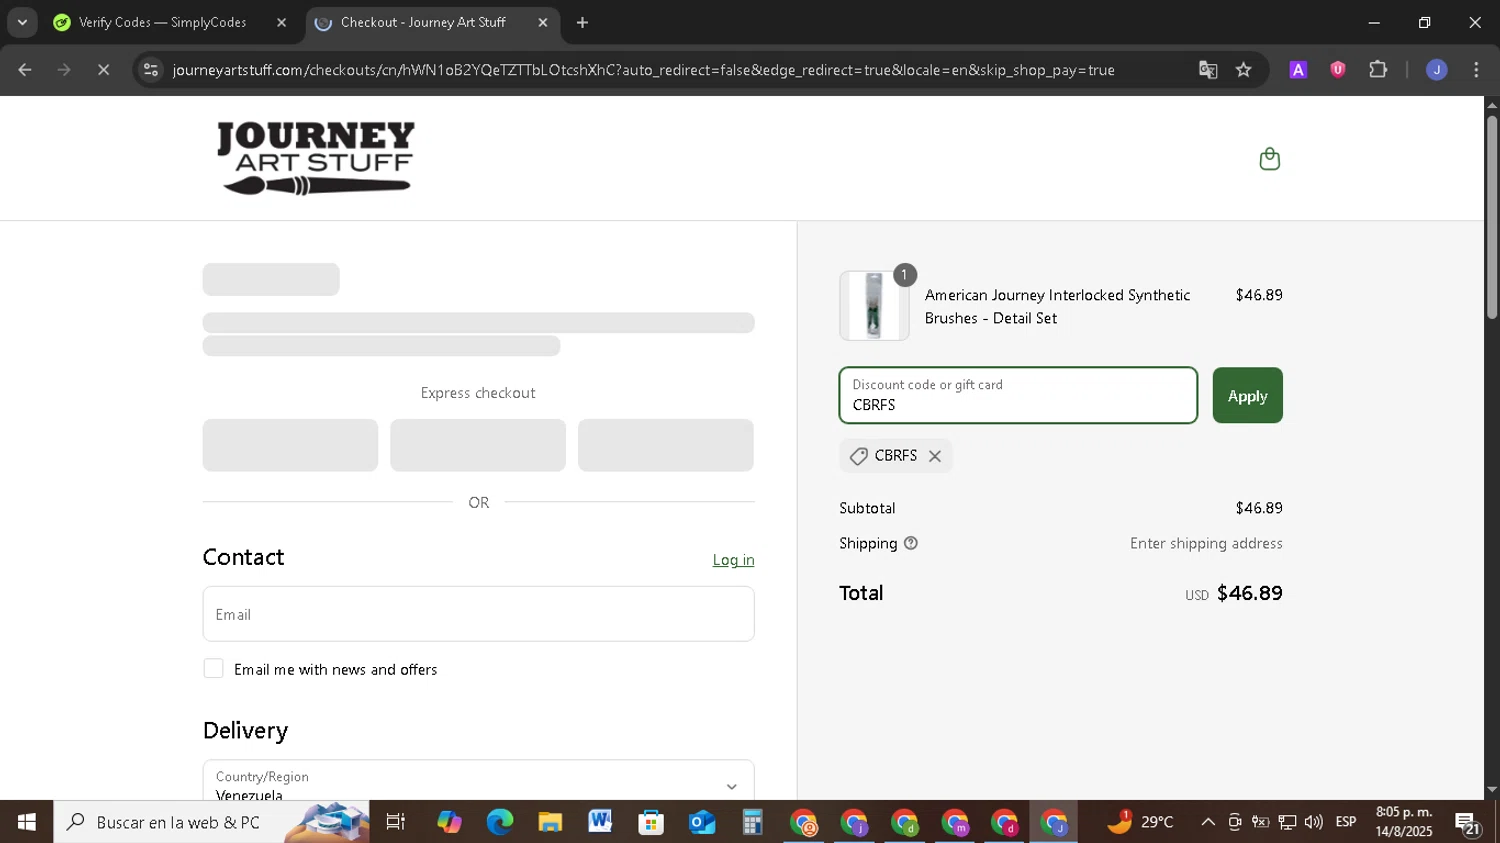Image resolution: width=1500 pixels, height=843 pixels.
Task: Click the taskbar search box
Action: click(211, 822)
